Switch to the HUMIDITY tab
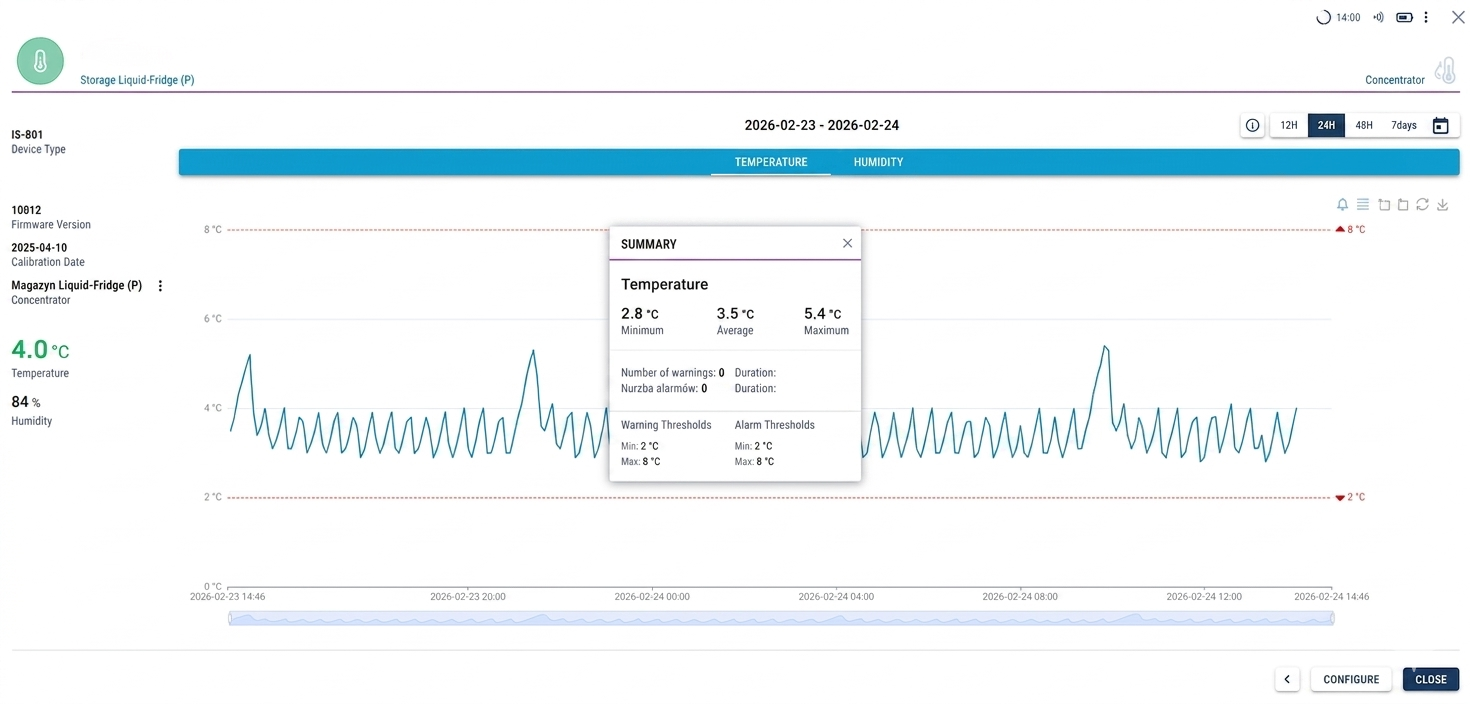Image resolution: width=1470 pixels, height=704 pixels. (878, 162)
